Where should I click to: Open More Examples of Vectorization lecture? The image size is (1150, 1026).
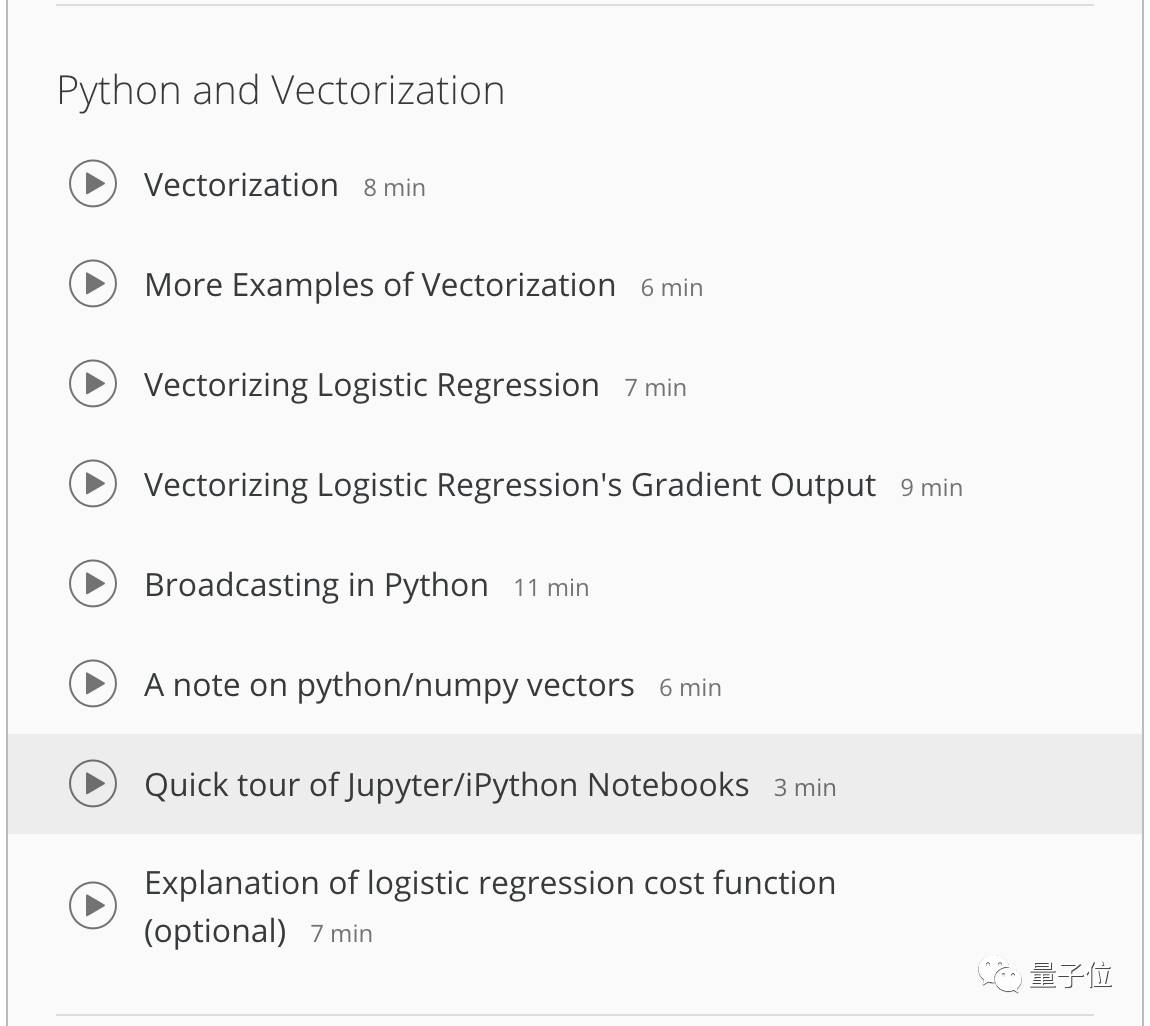(x=379, y=285)
